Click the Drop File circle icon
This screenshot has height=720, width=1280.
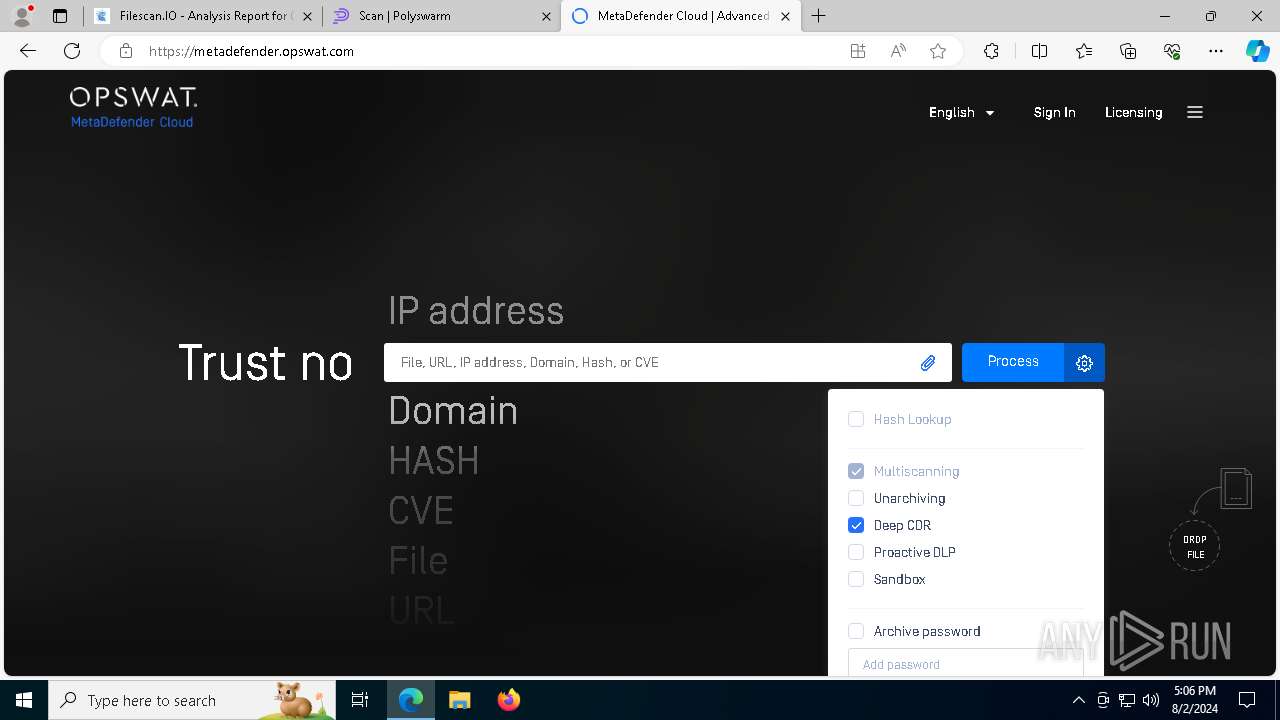pos(1195,546)
